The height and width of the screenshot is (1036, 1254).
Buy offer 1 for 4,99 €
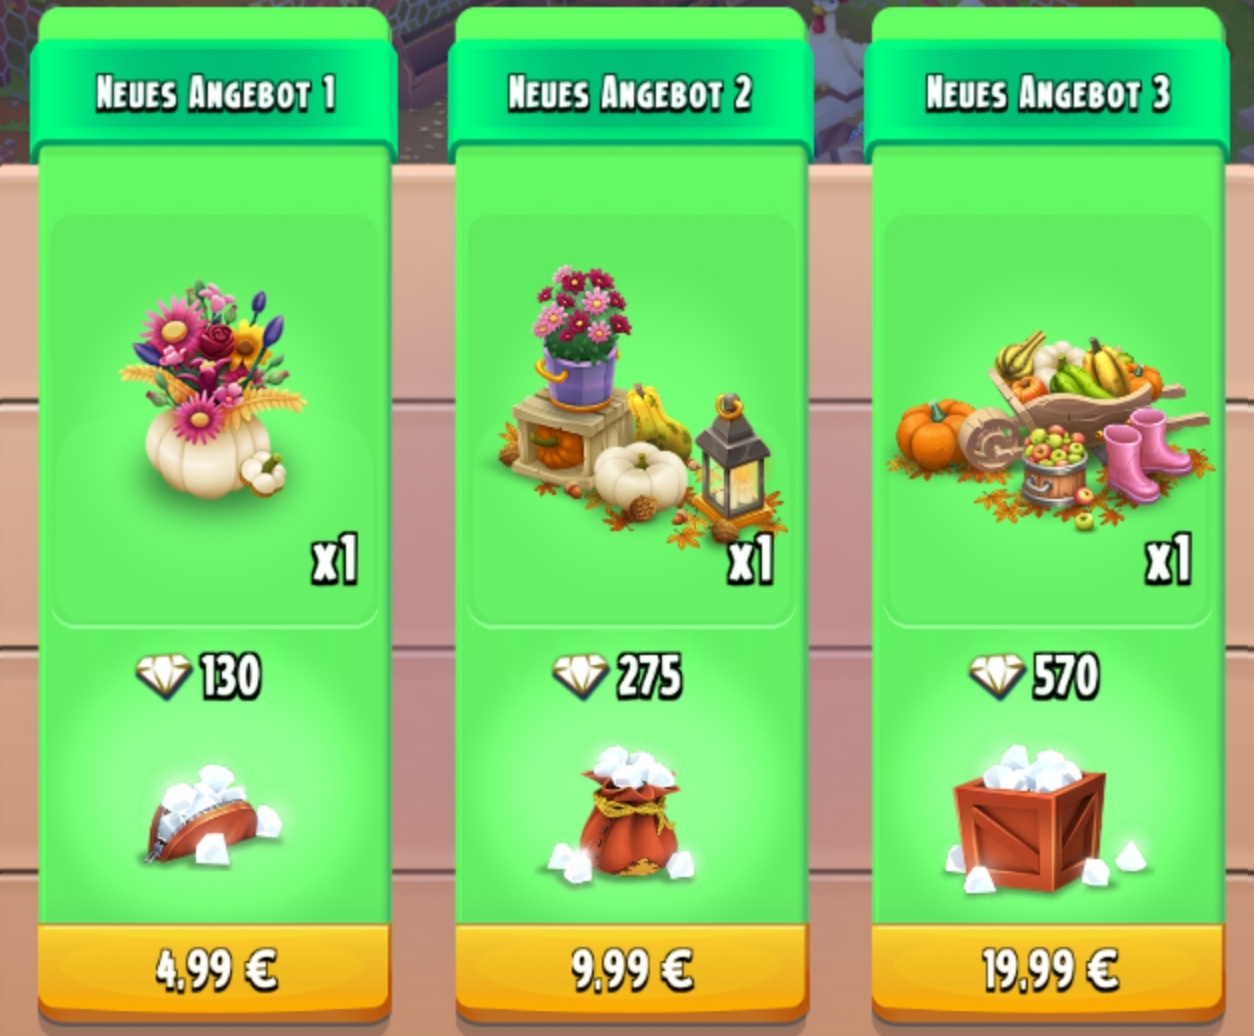pos(214,971)
